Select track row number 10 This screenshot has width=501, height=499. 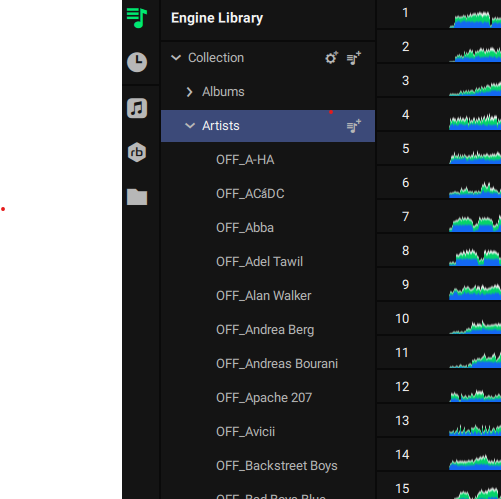pos(402,319)
